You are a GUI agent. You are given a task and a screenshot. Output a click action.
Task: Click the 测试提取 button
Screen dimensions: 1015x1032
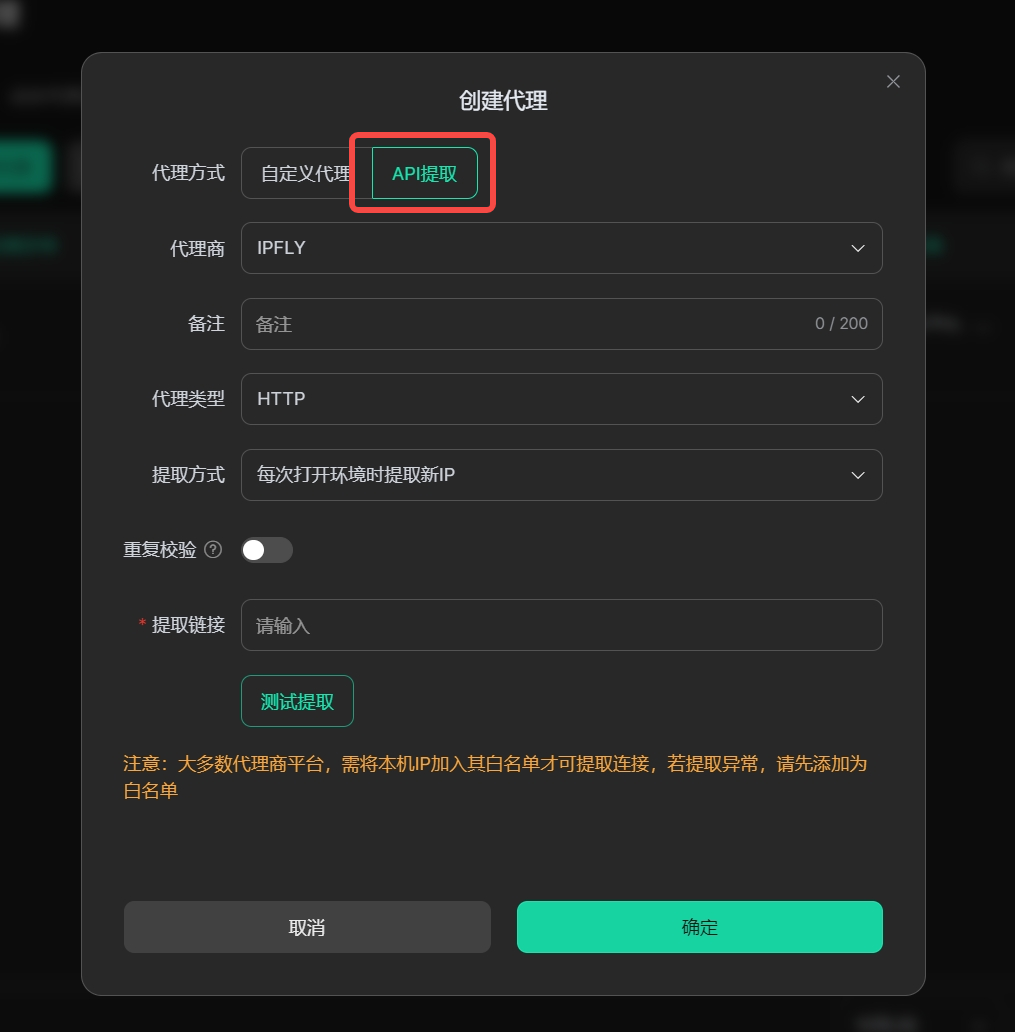coord(298,701)
